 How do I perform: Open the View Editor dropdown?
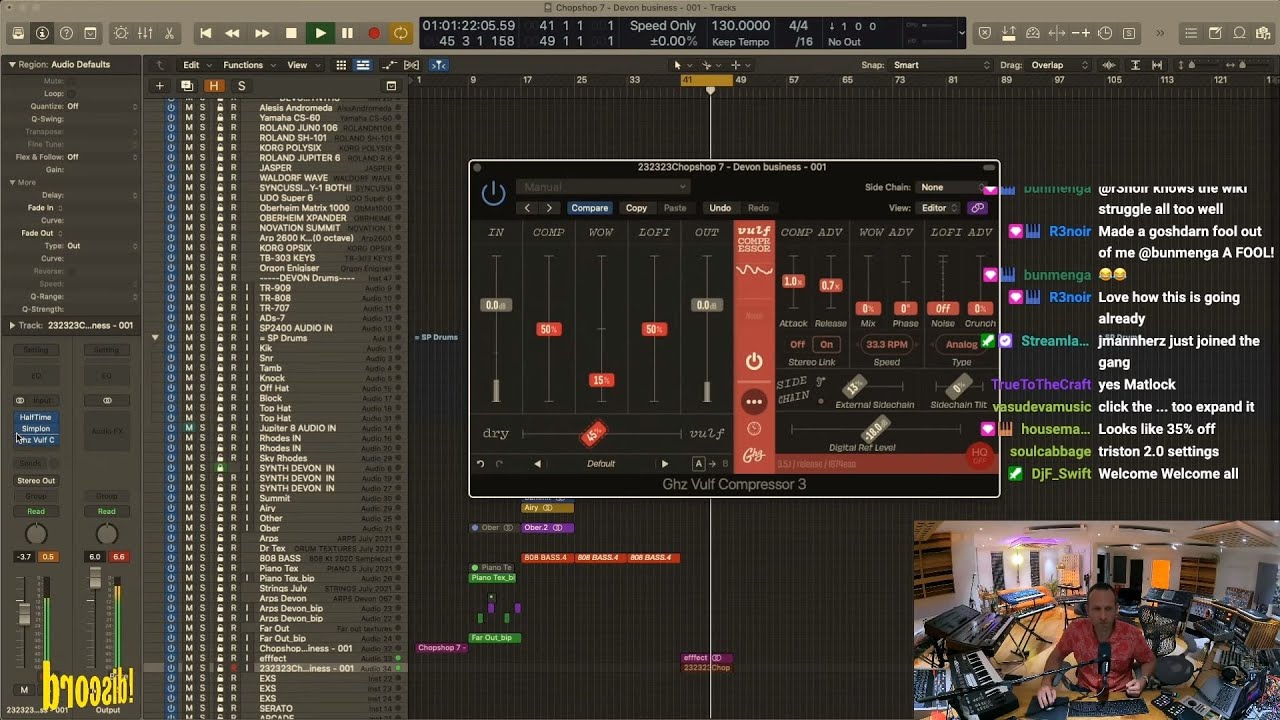(938, 208)
